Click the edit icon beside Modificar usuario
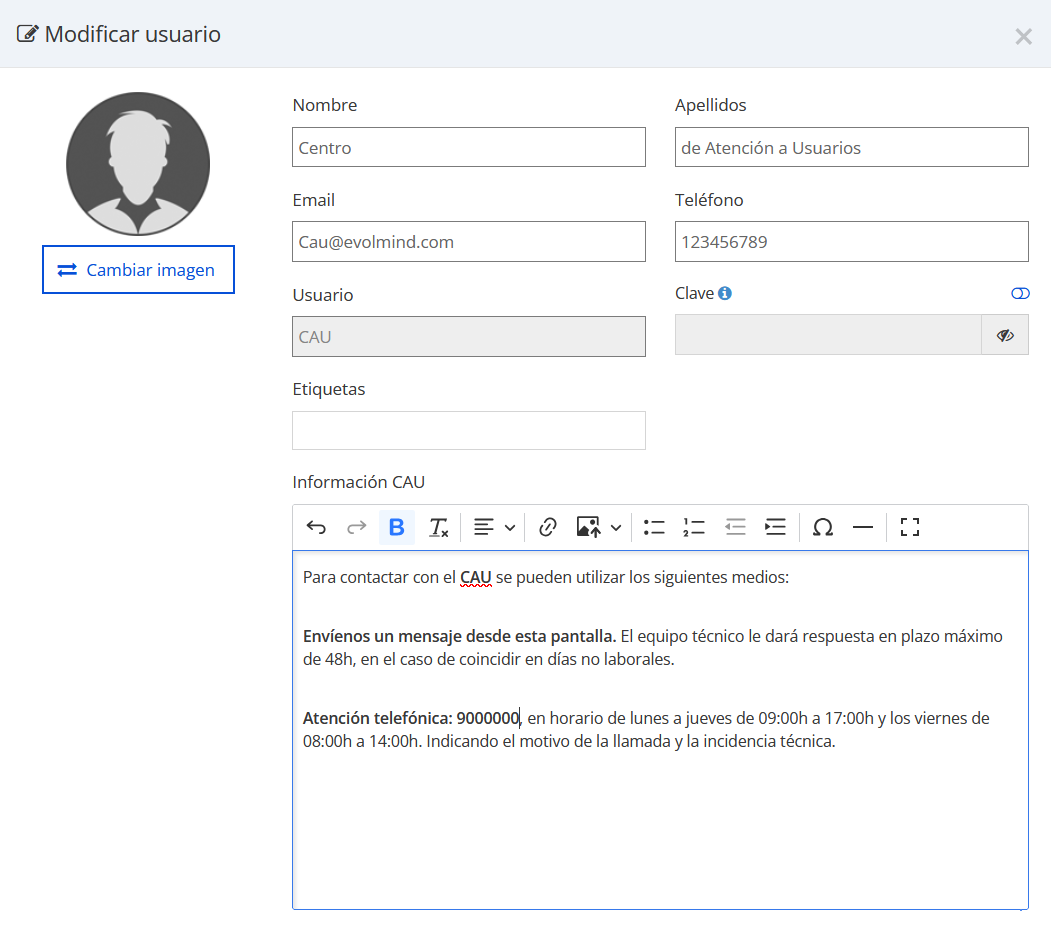 27,34
